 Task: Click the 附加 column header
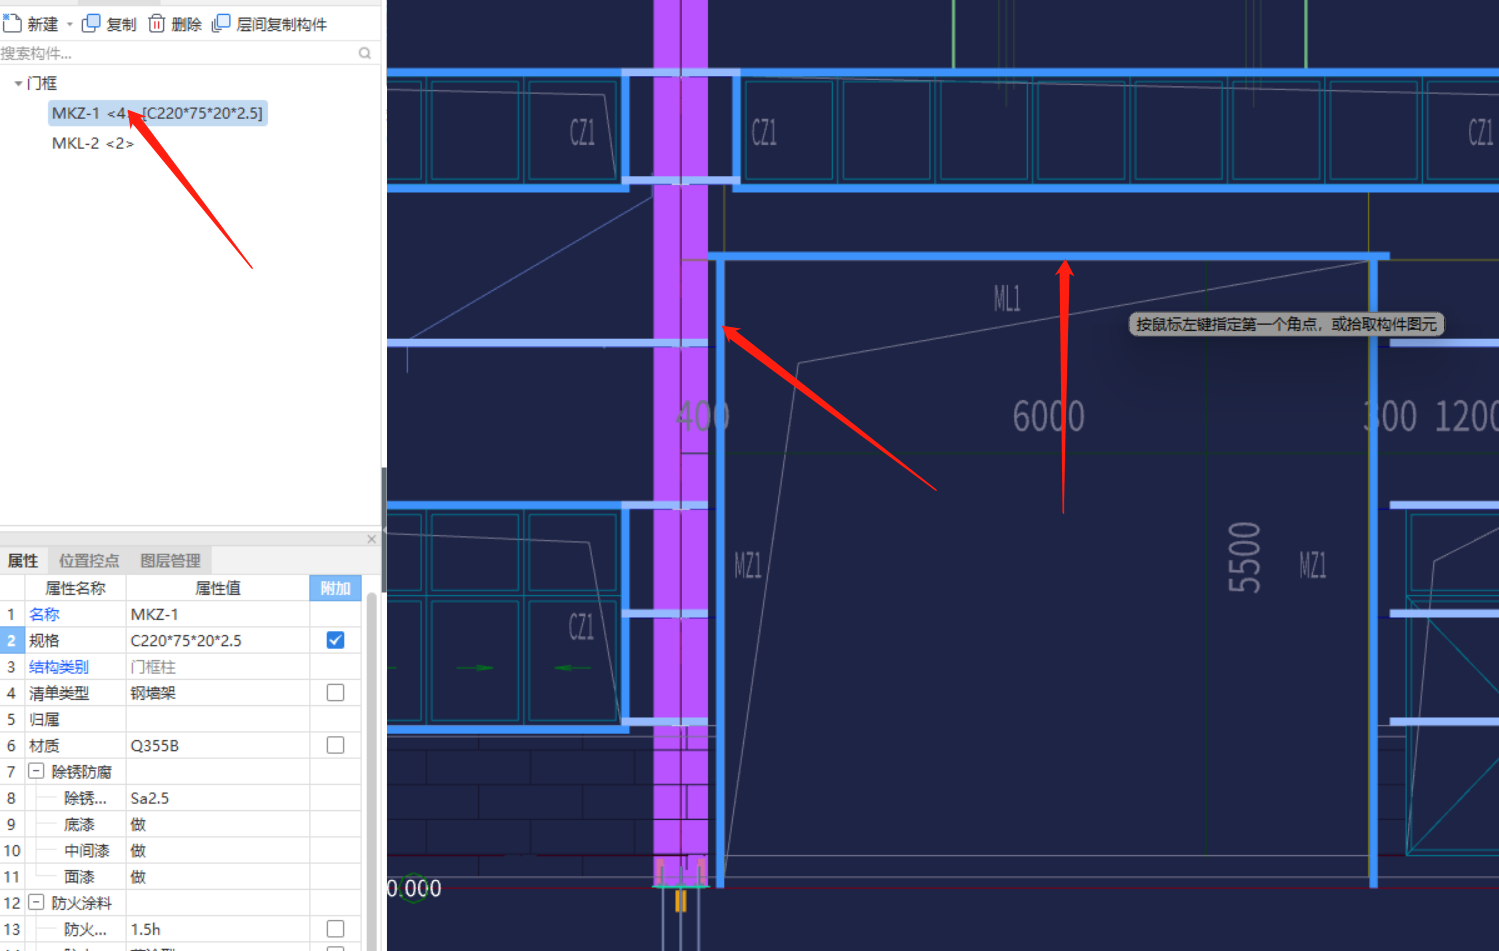click(x=335, y=588)
